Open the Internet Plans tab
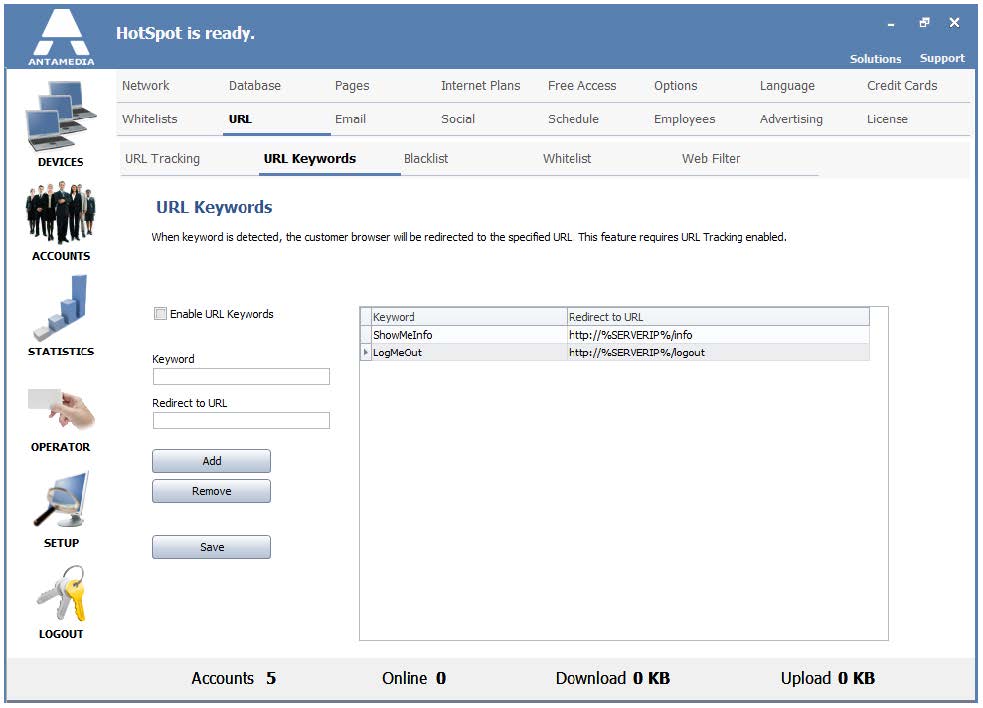This screenshot has height=708, width=983. pyautogui.click(x=480, y=86)
